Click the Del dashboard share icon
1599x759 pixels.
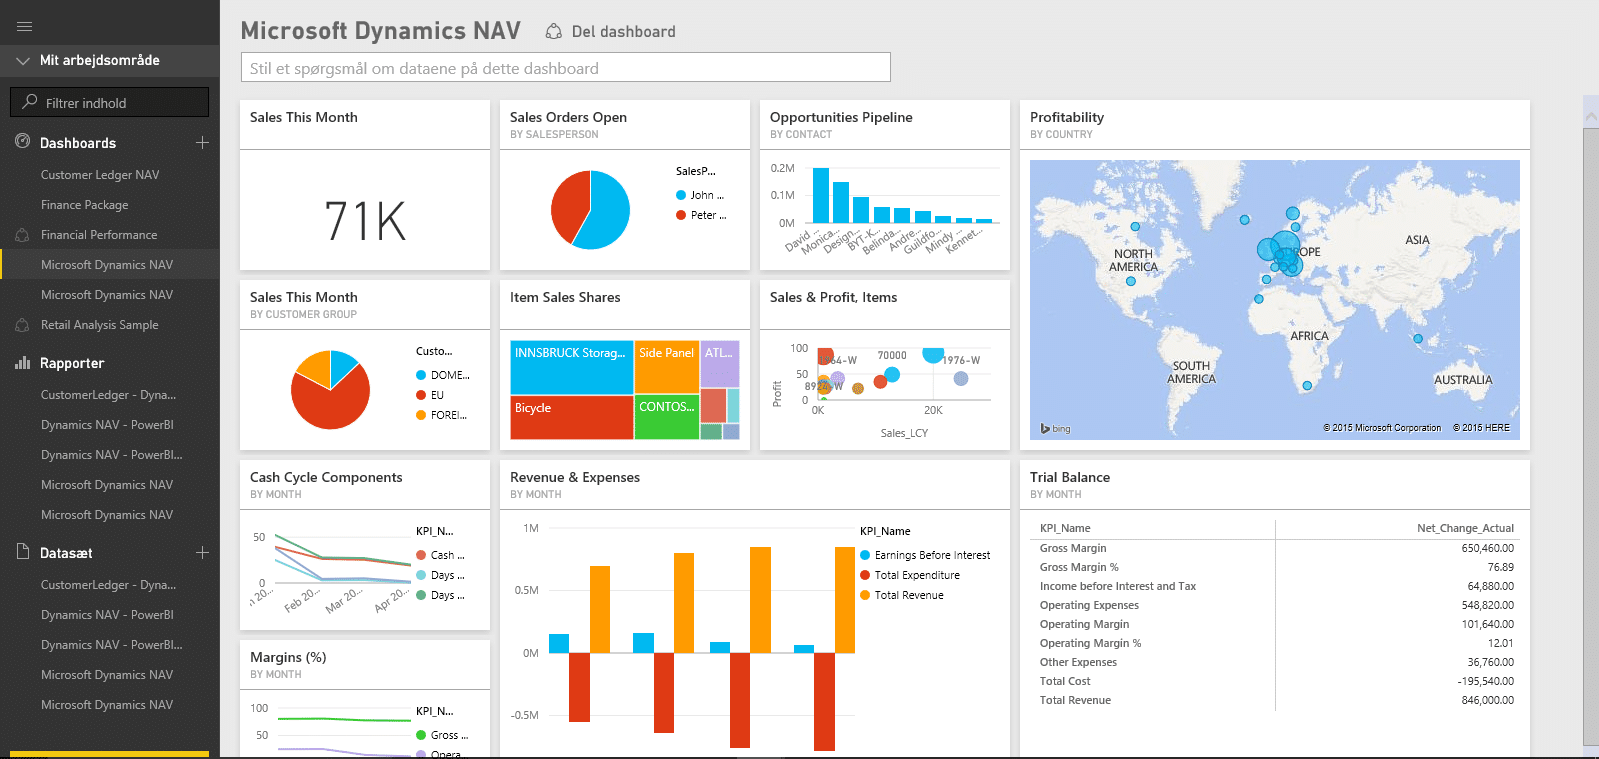coord(553,31)
